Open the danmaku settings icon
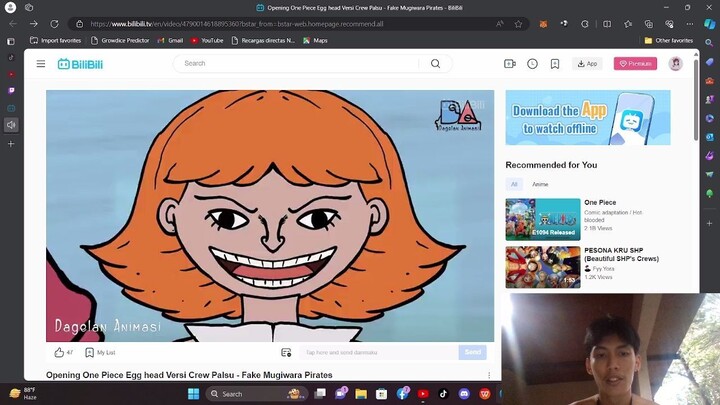Viewport: 720px width, 405px height. coord(286,352)
